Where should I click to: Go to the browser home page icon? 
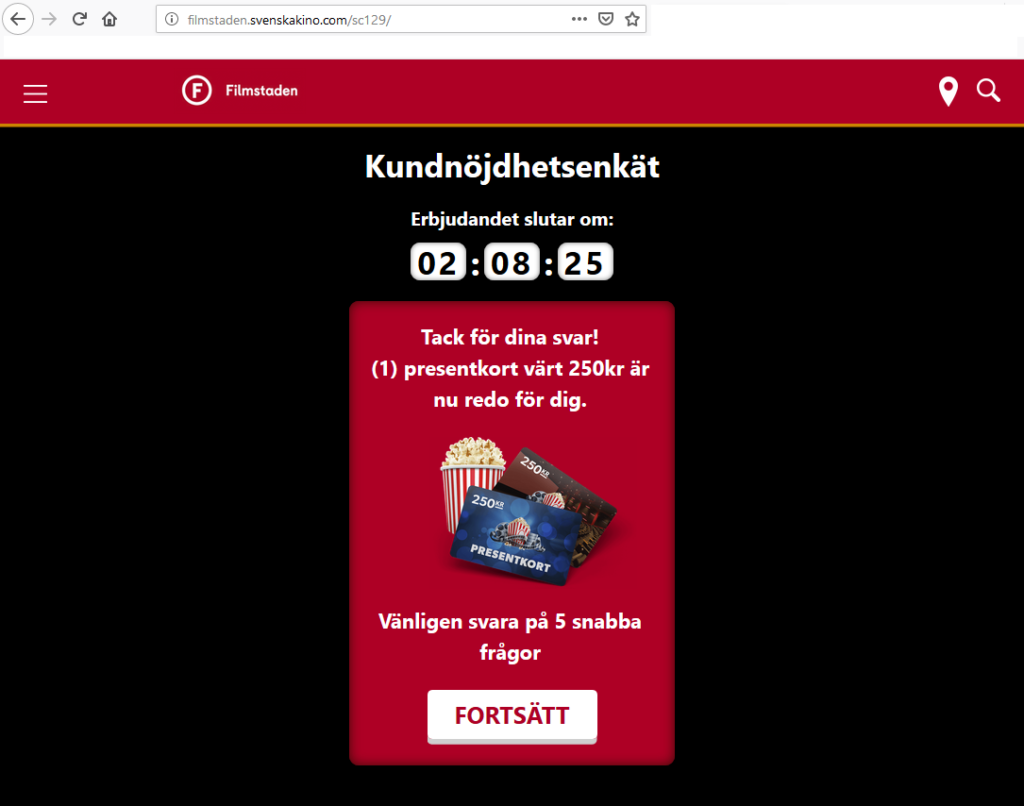point(110,19)
